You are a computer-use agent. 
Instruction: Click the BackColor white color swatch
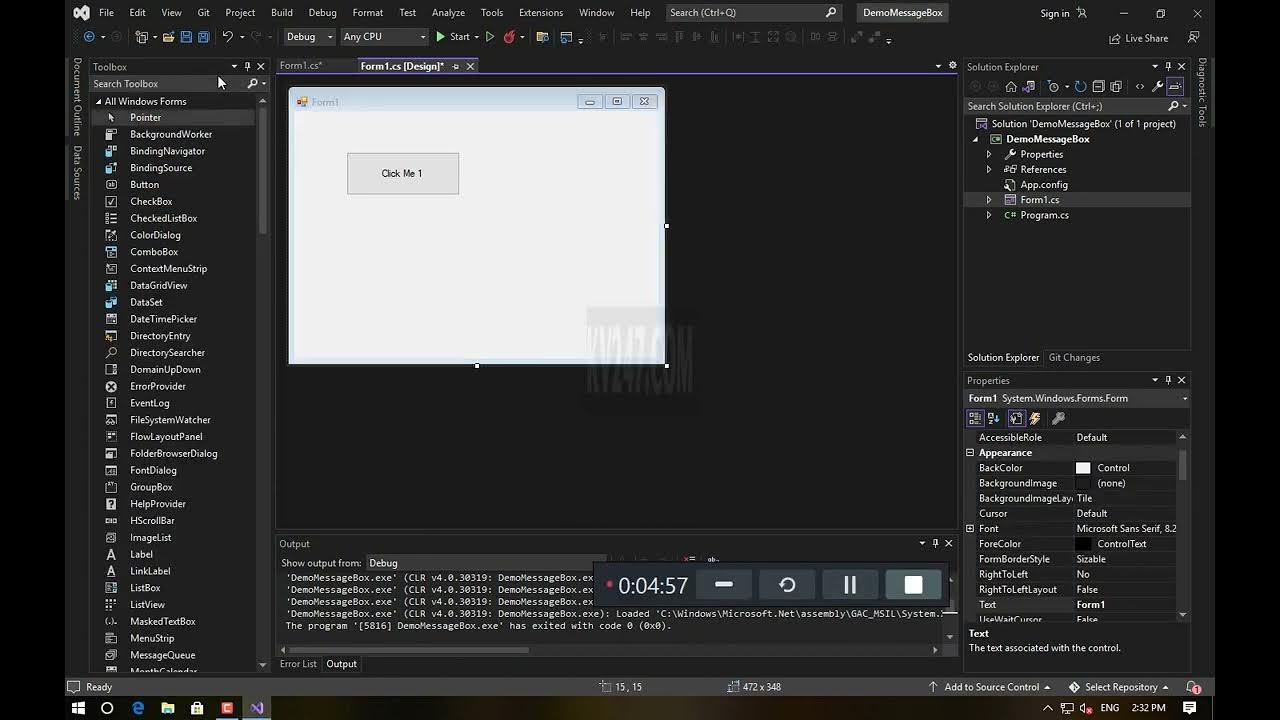tap(1083, 468)
